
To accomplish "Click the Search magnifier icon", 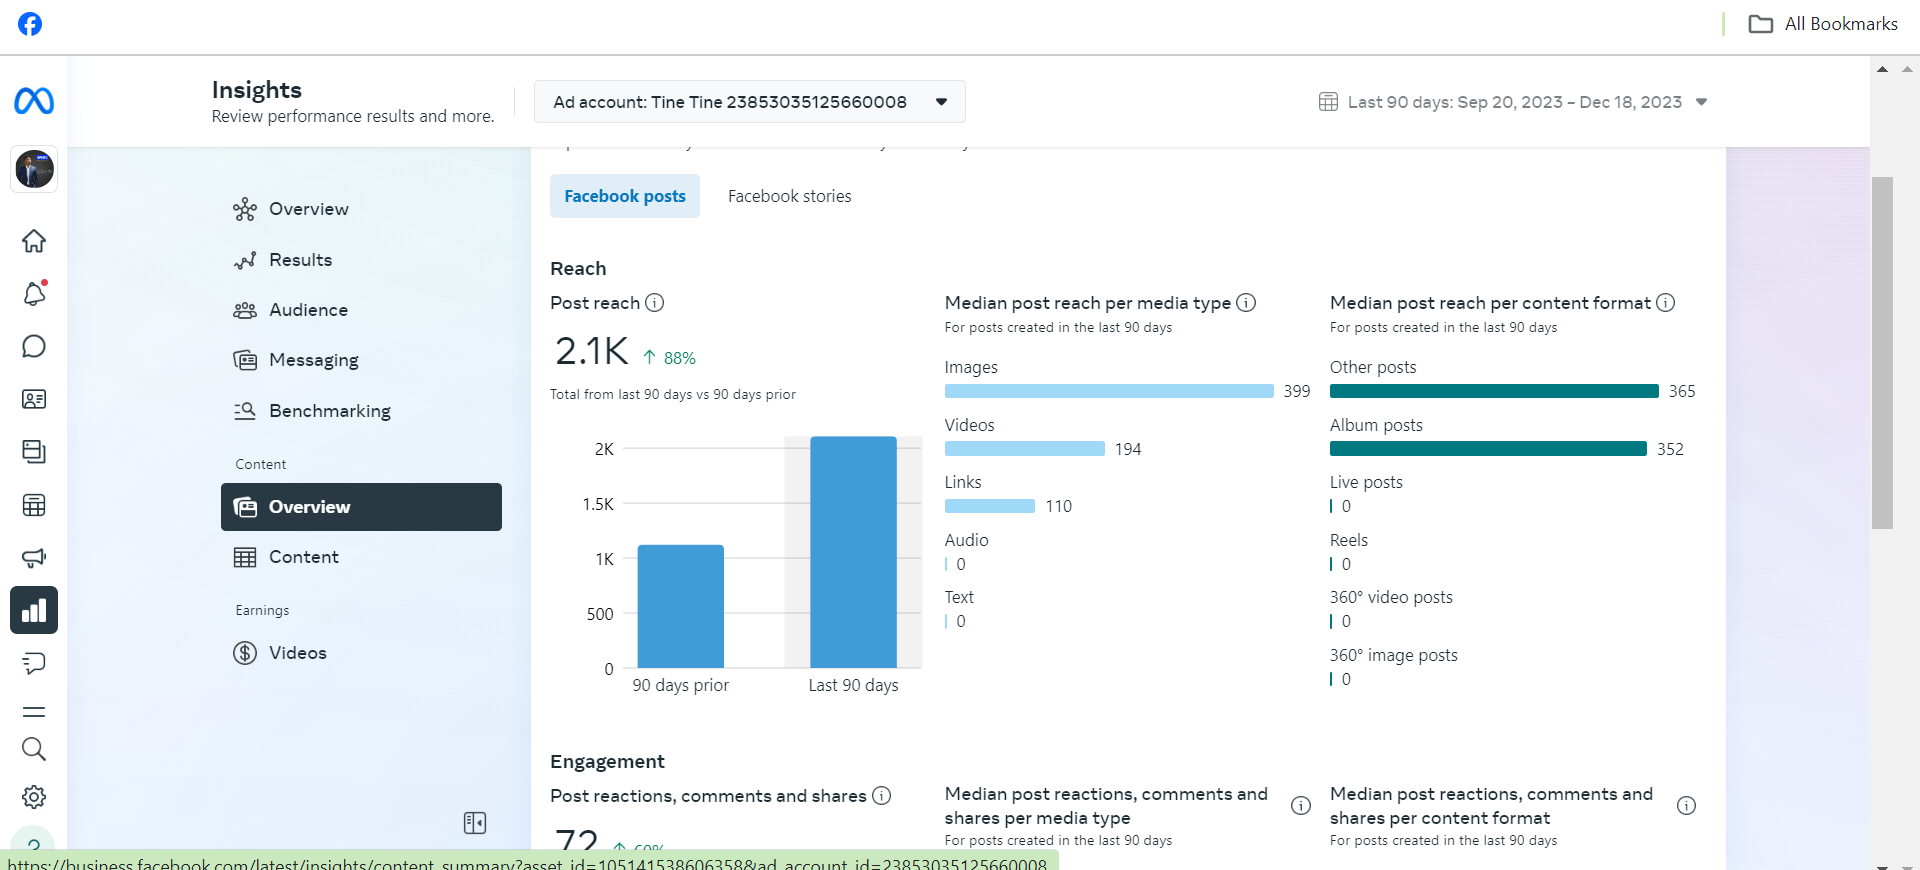I will pyautogui.click(x=34, y=749).
